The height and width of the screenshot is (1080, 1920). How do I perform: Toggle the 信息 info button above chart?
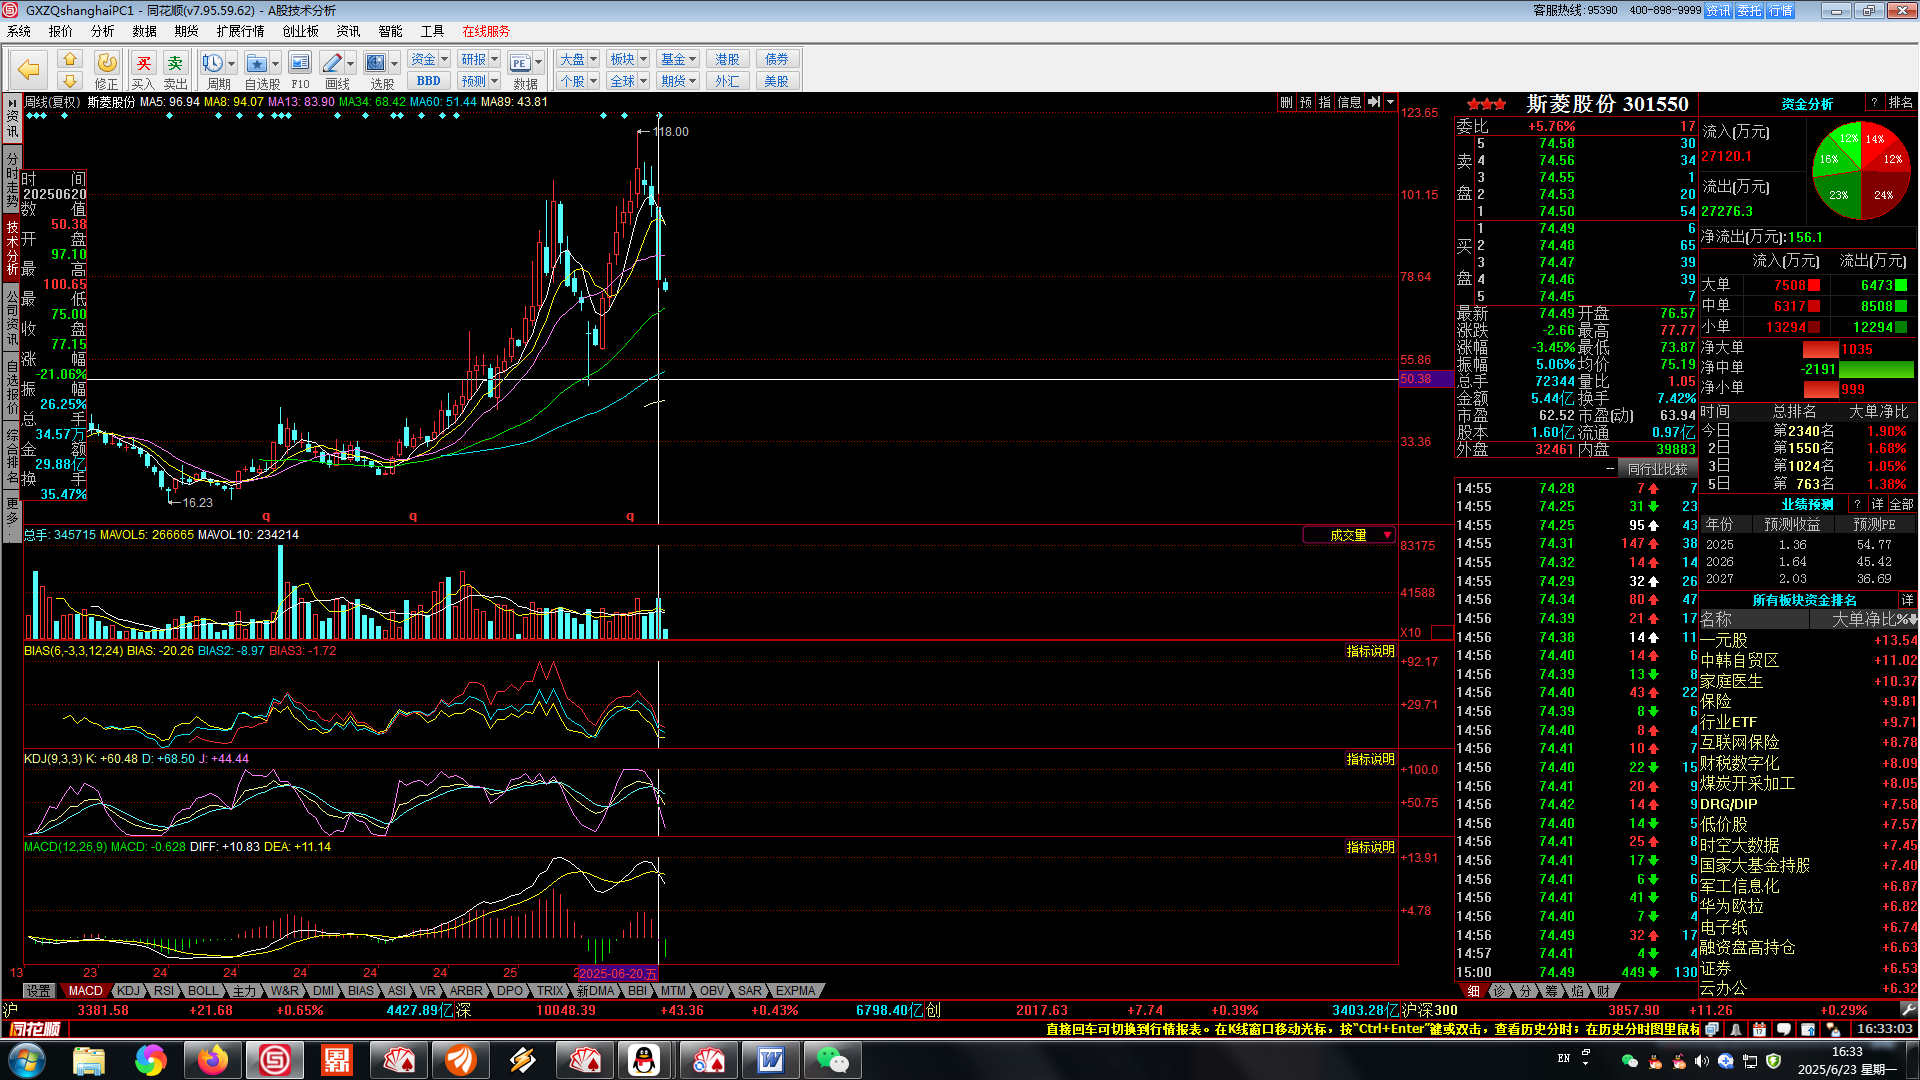click(x=1349, y=102)
